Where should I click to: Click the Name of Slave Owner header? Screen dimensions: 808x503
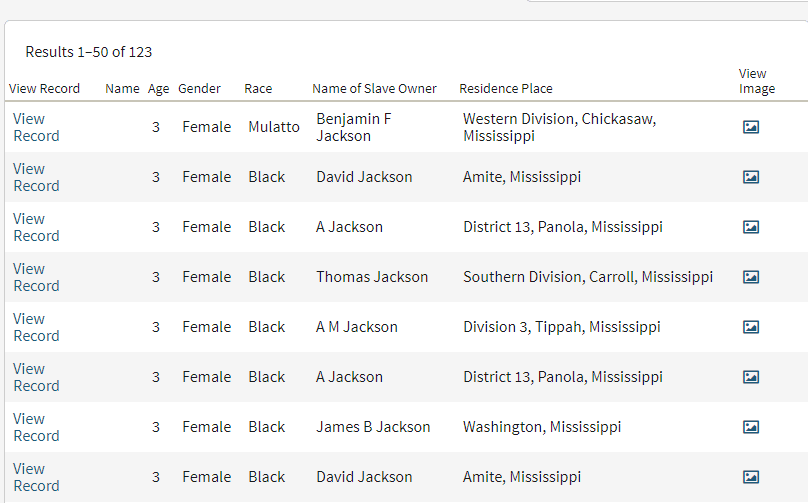point(374,89)
